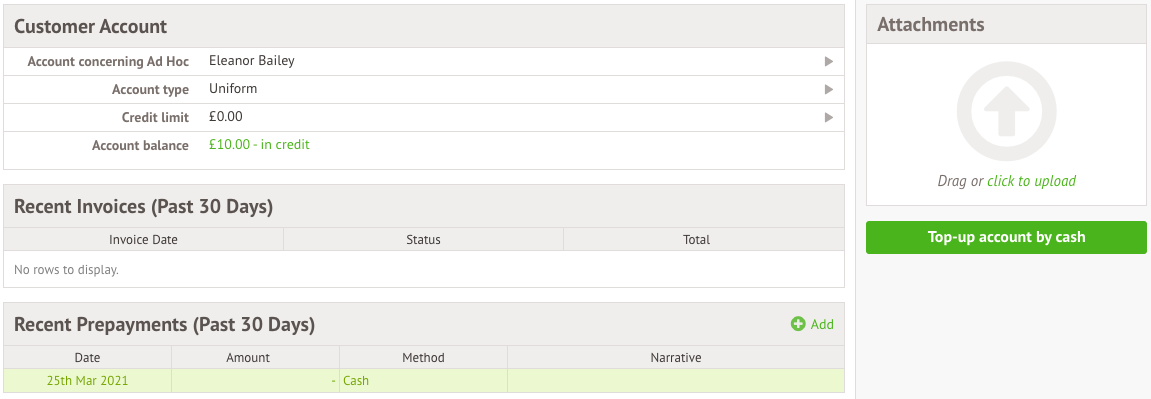This screenshot has width=1151, height=399.
Task: Click the upload arrow circle icon
Action: click(1006, 111)
